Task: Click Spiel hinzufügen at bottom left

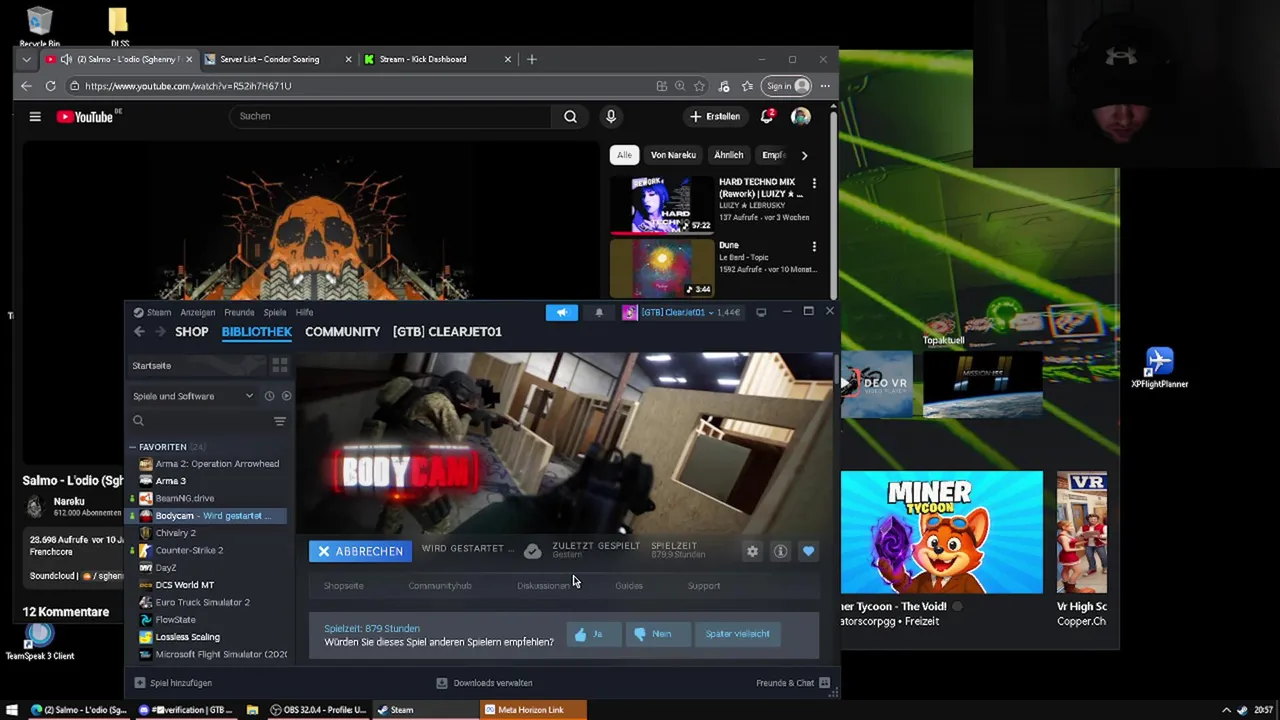Action: click(x=172, y=683)
